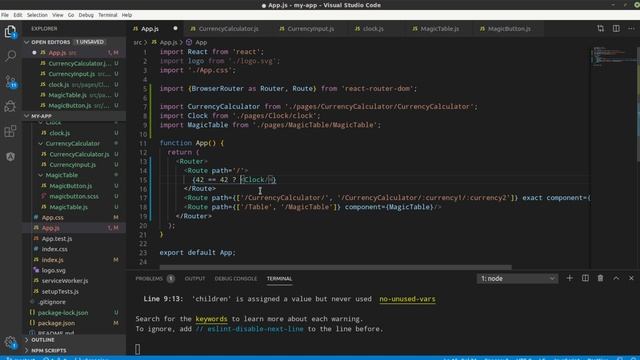
Task: Follow the keywords link in terminal output
Action: 211,319
